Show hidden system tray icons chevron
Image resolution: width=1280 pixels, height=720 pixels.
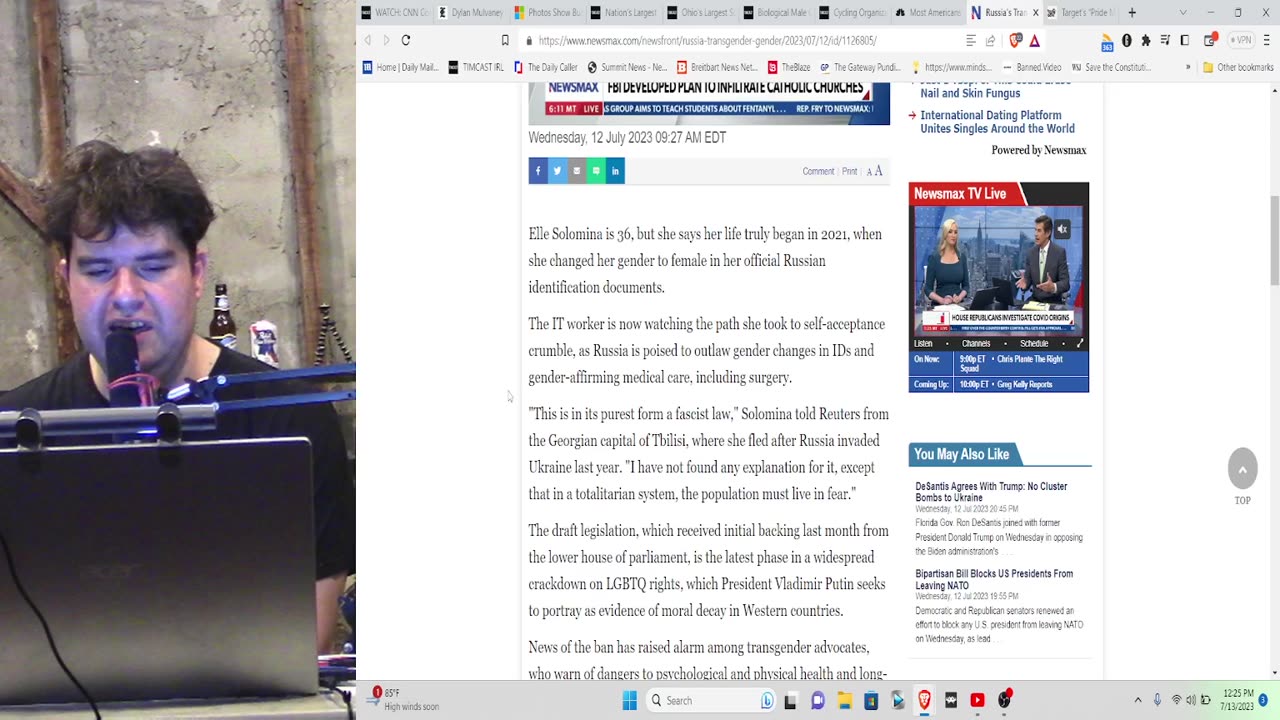pyautogui.click(x=1137, y=700)
